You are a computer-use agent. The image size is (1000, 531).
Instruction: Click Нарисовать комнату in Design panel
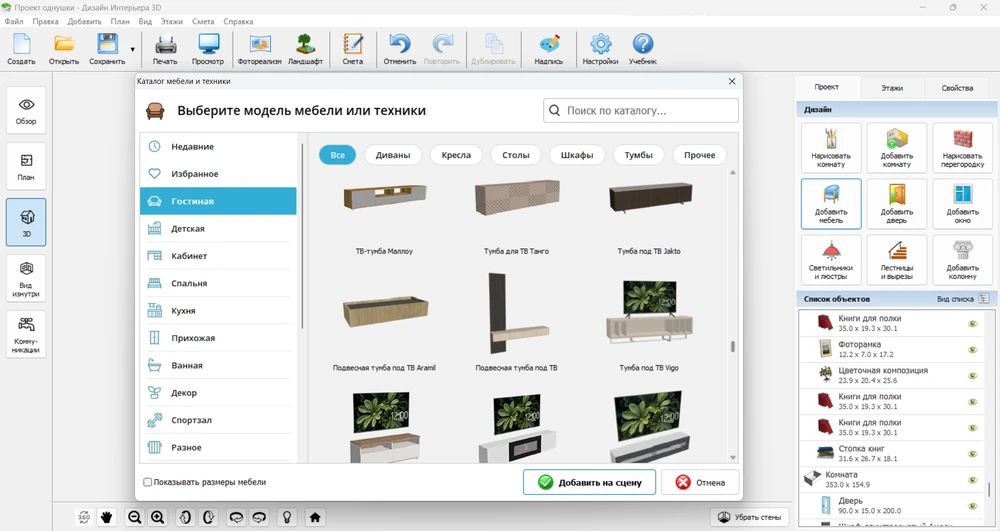click(x=831, y=148)
